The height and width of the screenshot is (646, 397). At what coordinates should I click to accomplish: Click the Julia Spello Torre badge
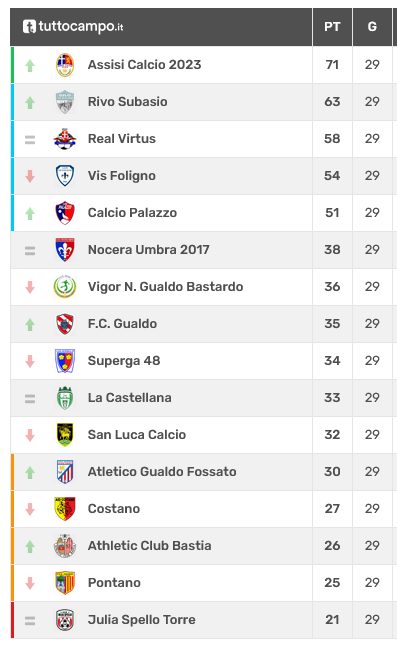point(65,620)
